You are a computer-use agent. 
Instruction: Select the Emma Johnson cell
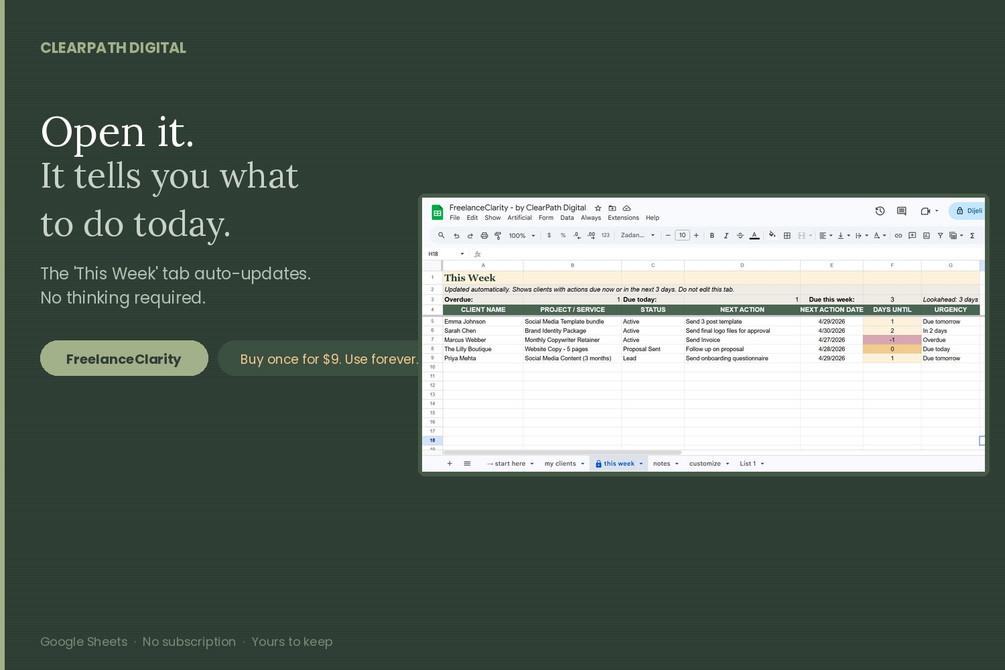(483, 322)
